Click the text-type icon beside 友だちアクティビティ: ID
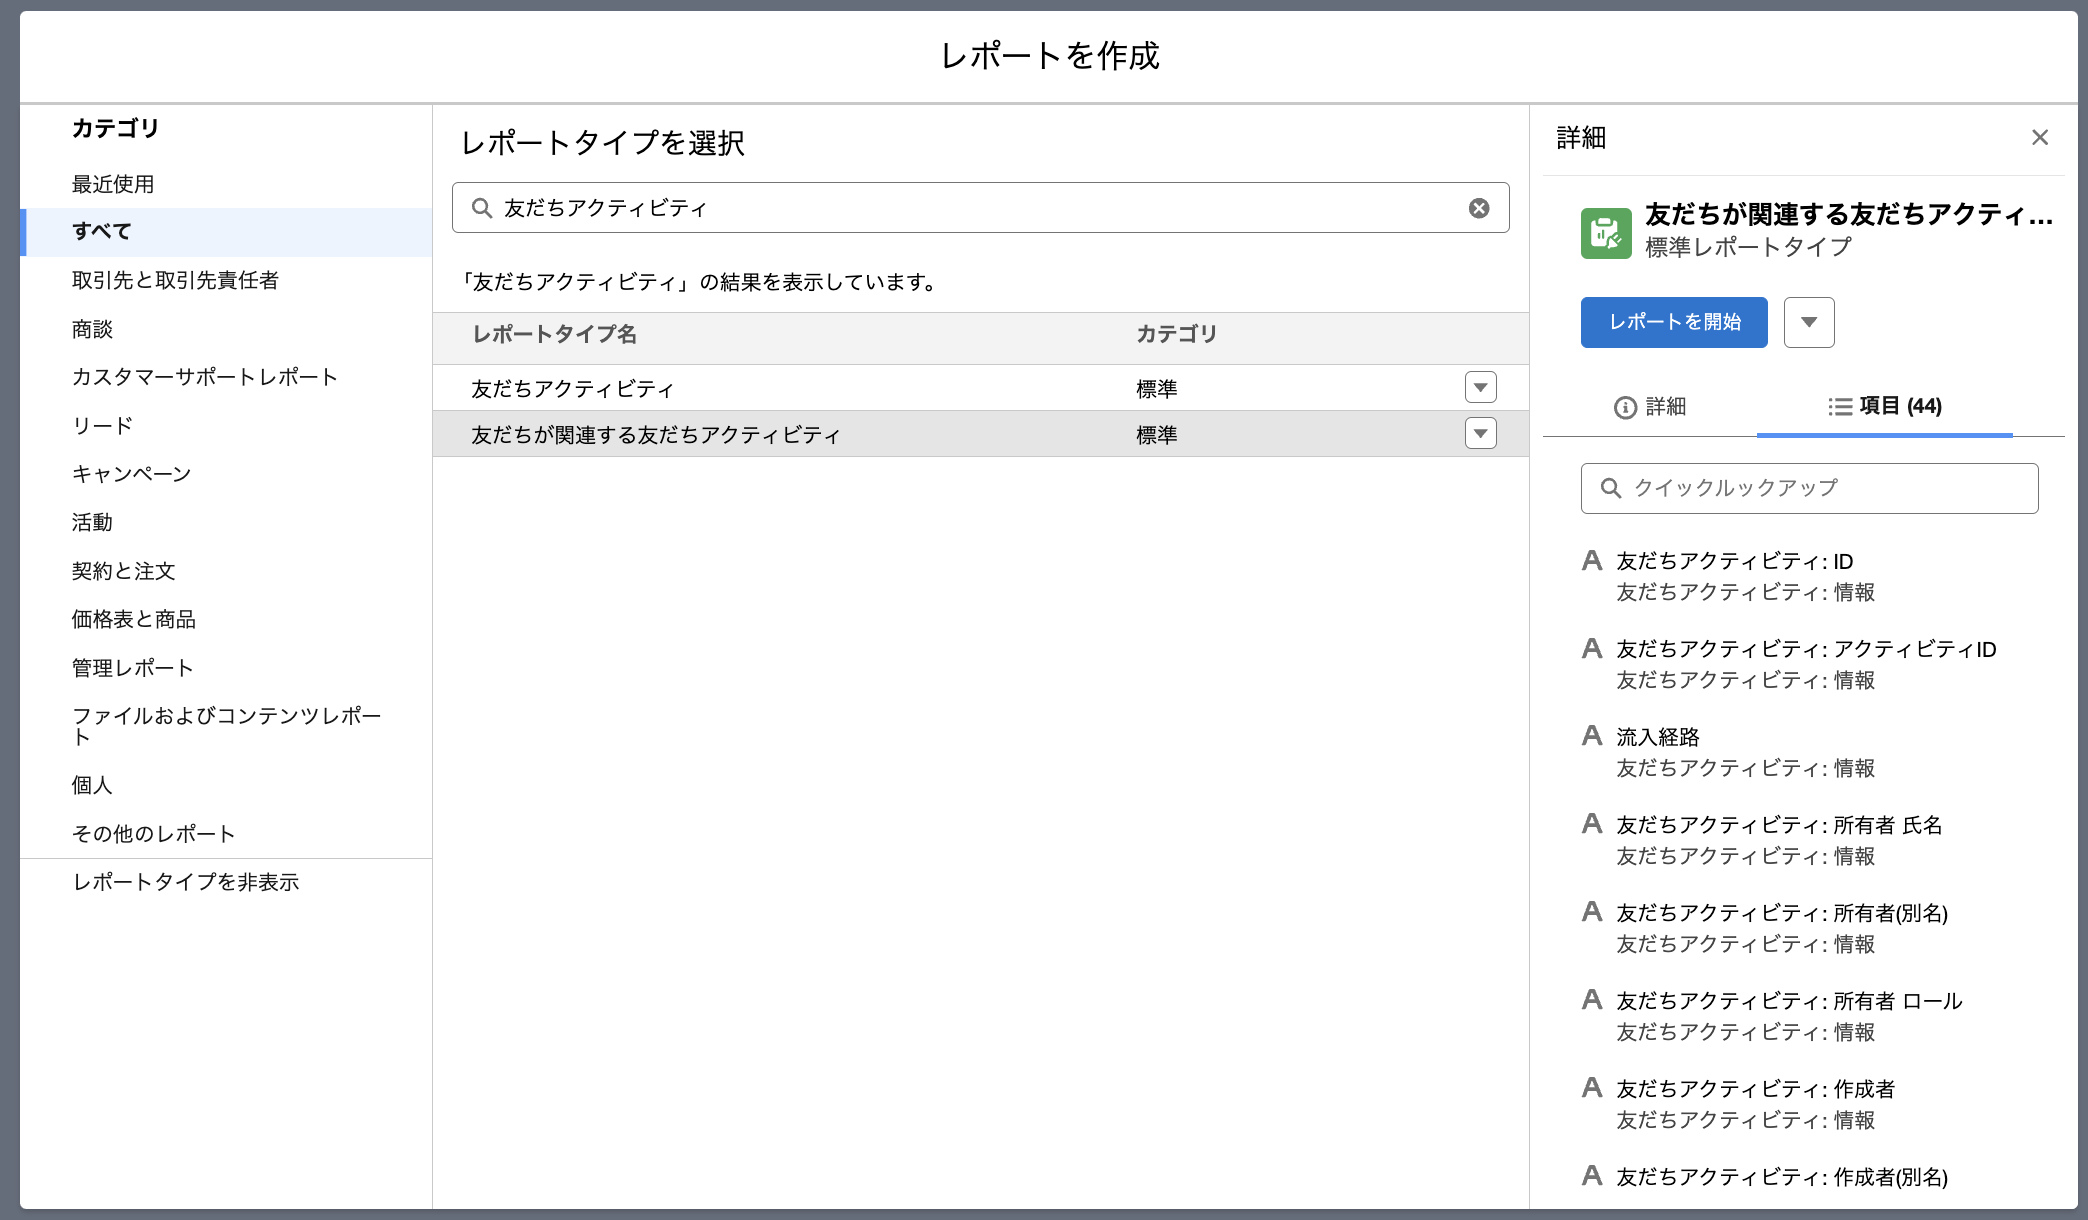This screenshot has width=2088, height=1220. (x=1592, y=561)
